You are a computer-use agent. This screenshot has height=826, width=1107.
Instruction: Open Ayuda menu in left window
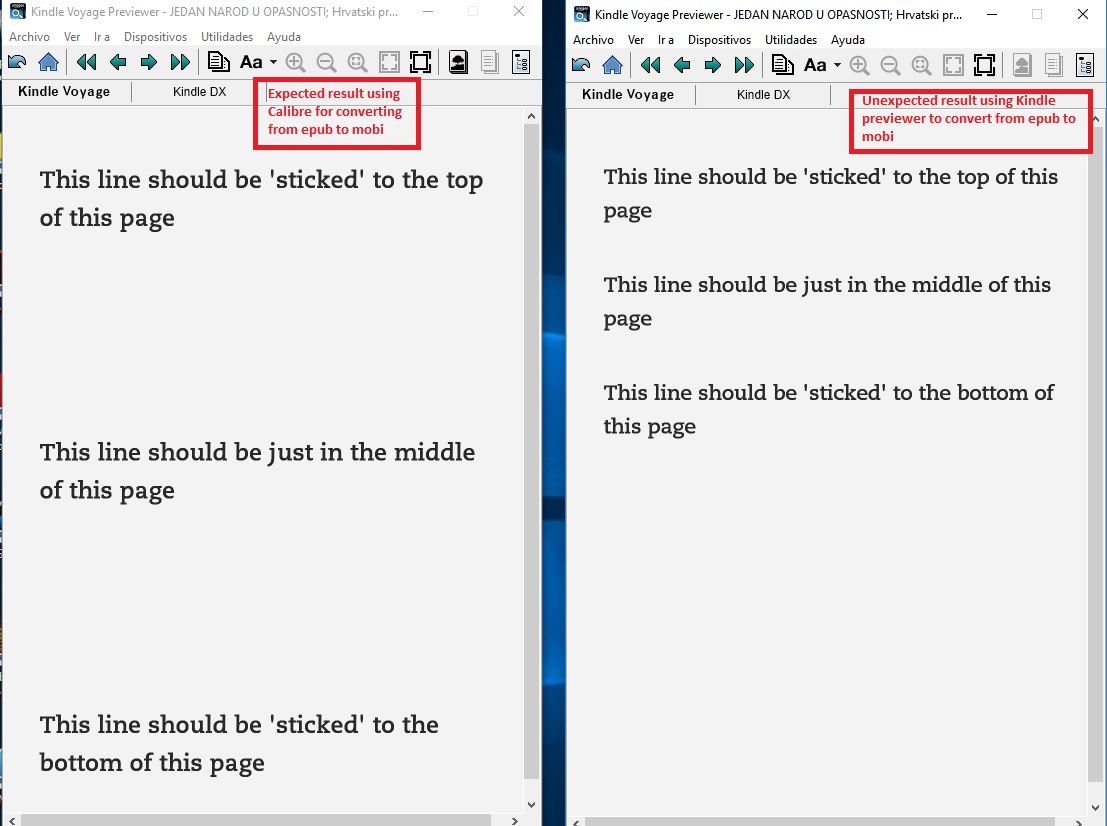tap(284, 37)
